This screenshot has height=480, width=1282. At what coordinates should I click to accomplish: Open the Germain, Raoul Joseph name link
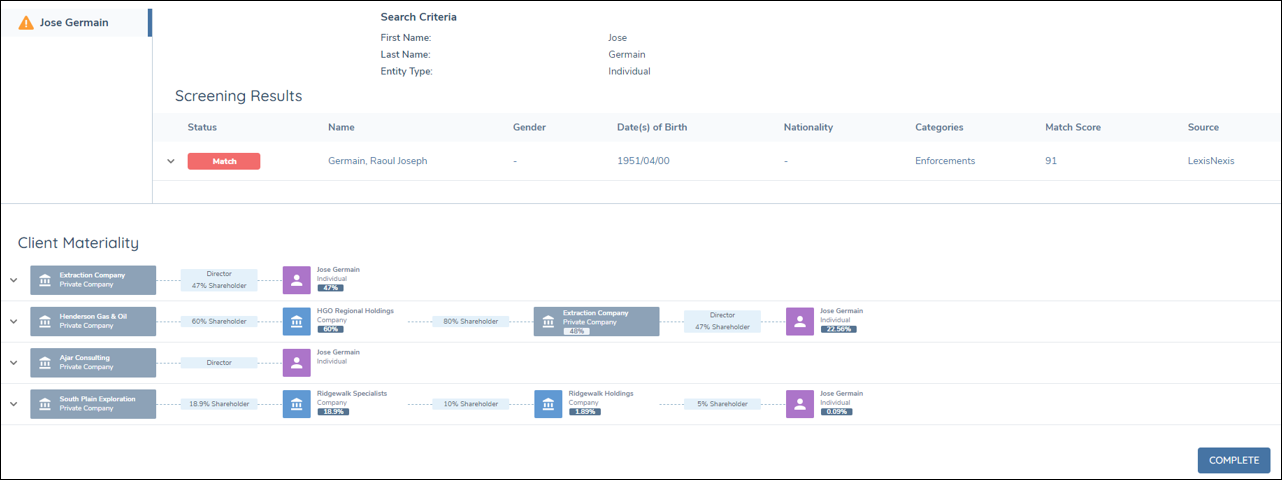[377, 161]
